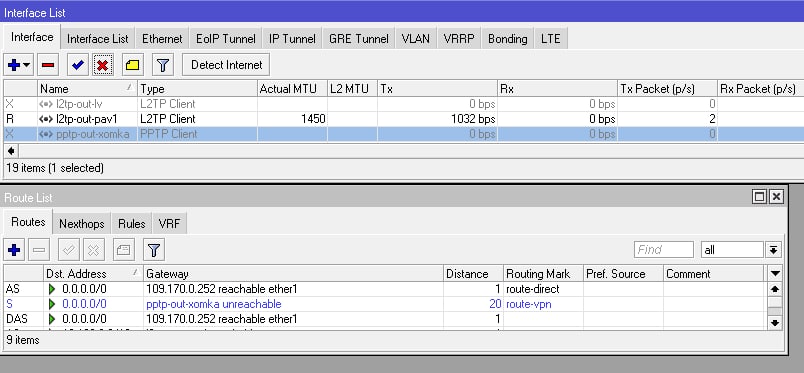Click the Find input field

pos(664,250)
